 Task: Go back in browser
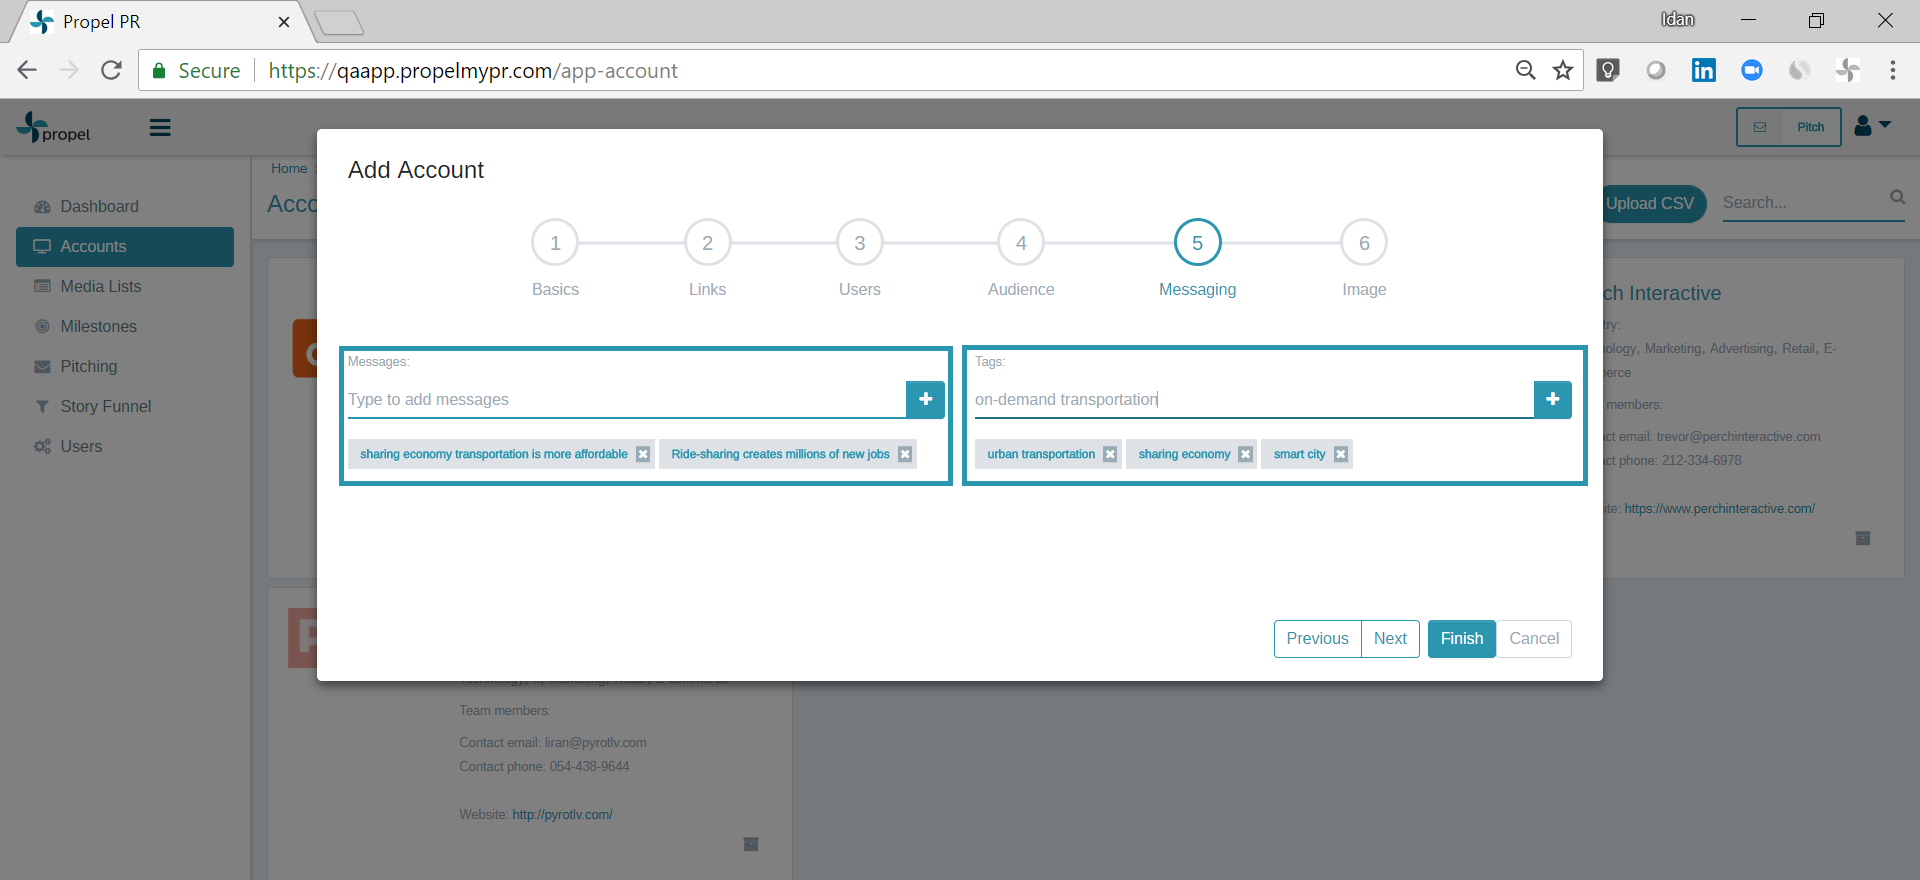[x=27, y=70]
